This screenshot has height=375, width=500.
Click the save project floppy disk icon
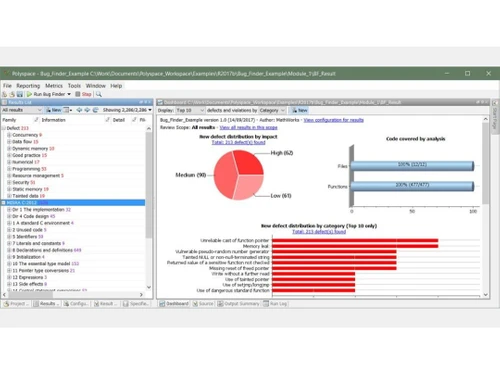20,94
